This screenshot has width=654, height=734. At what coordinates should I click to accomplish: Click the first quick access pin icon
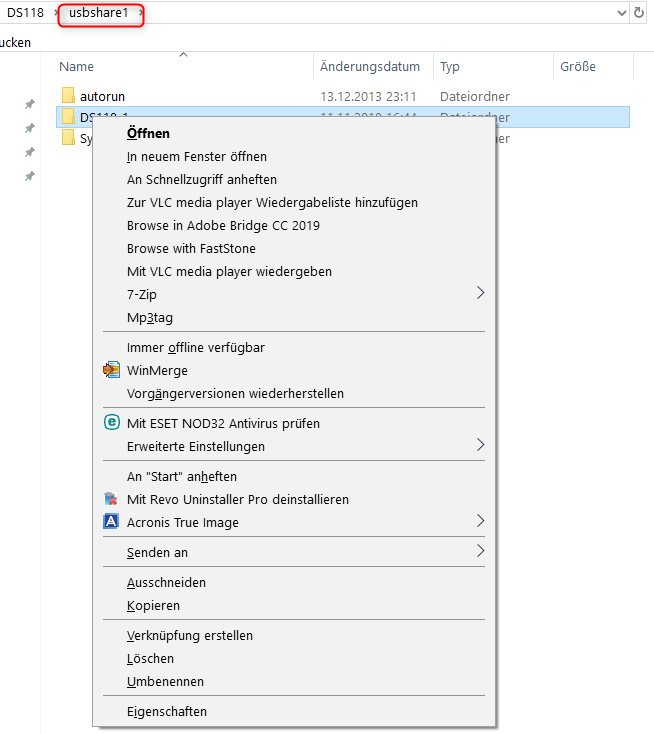(x=30, y=104)
